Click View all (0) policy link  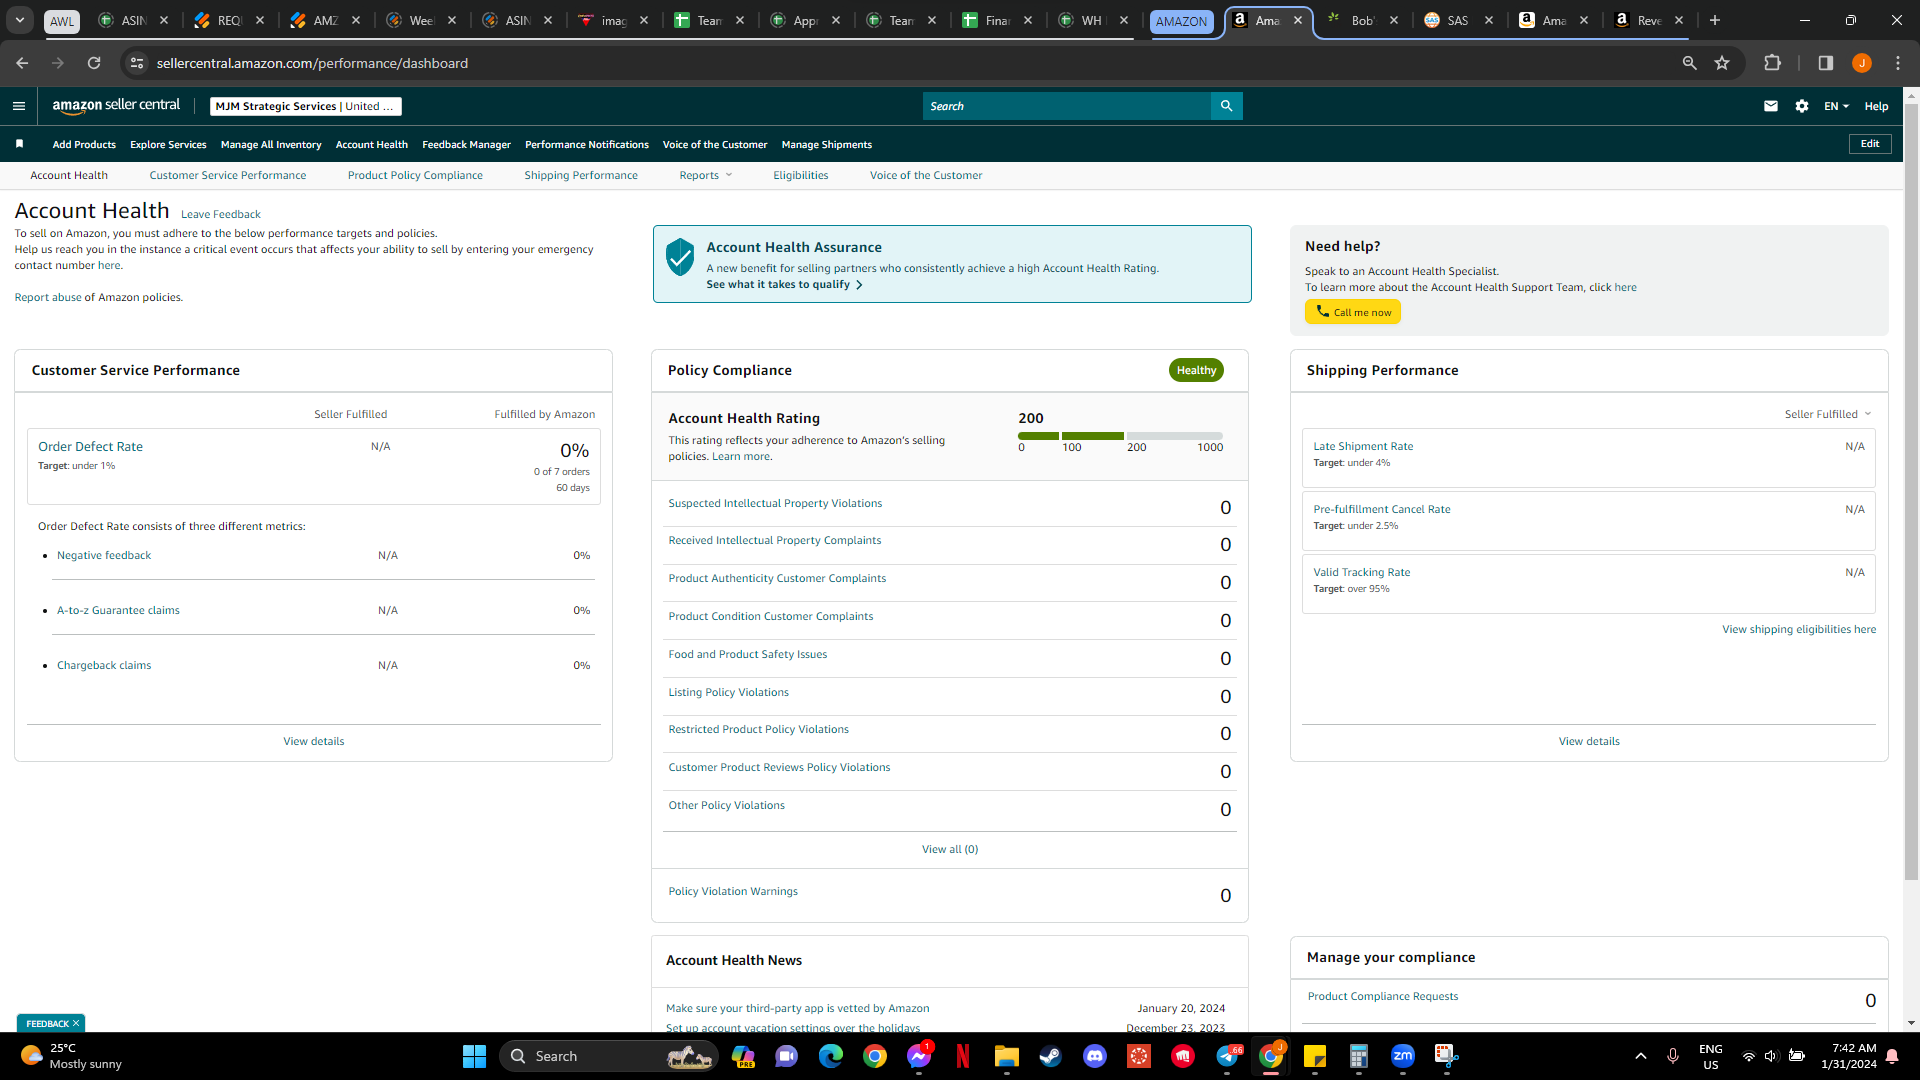point(950,850)
